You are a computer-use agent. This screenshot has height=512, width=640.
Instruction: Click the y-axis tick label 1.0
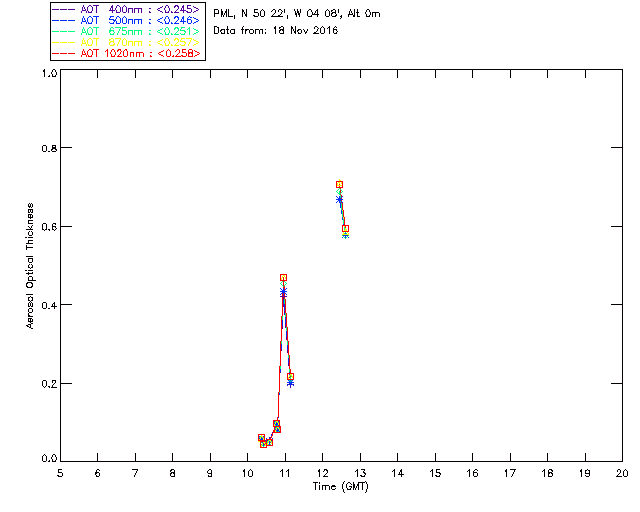[49, 73]
